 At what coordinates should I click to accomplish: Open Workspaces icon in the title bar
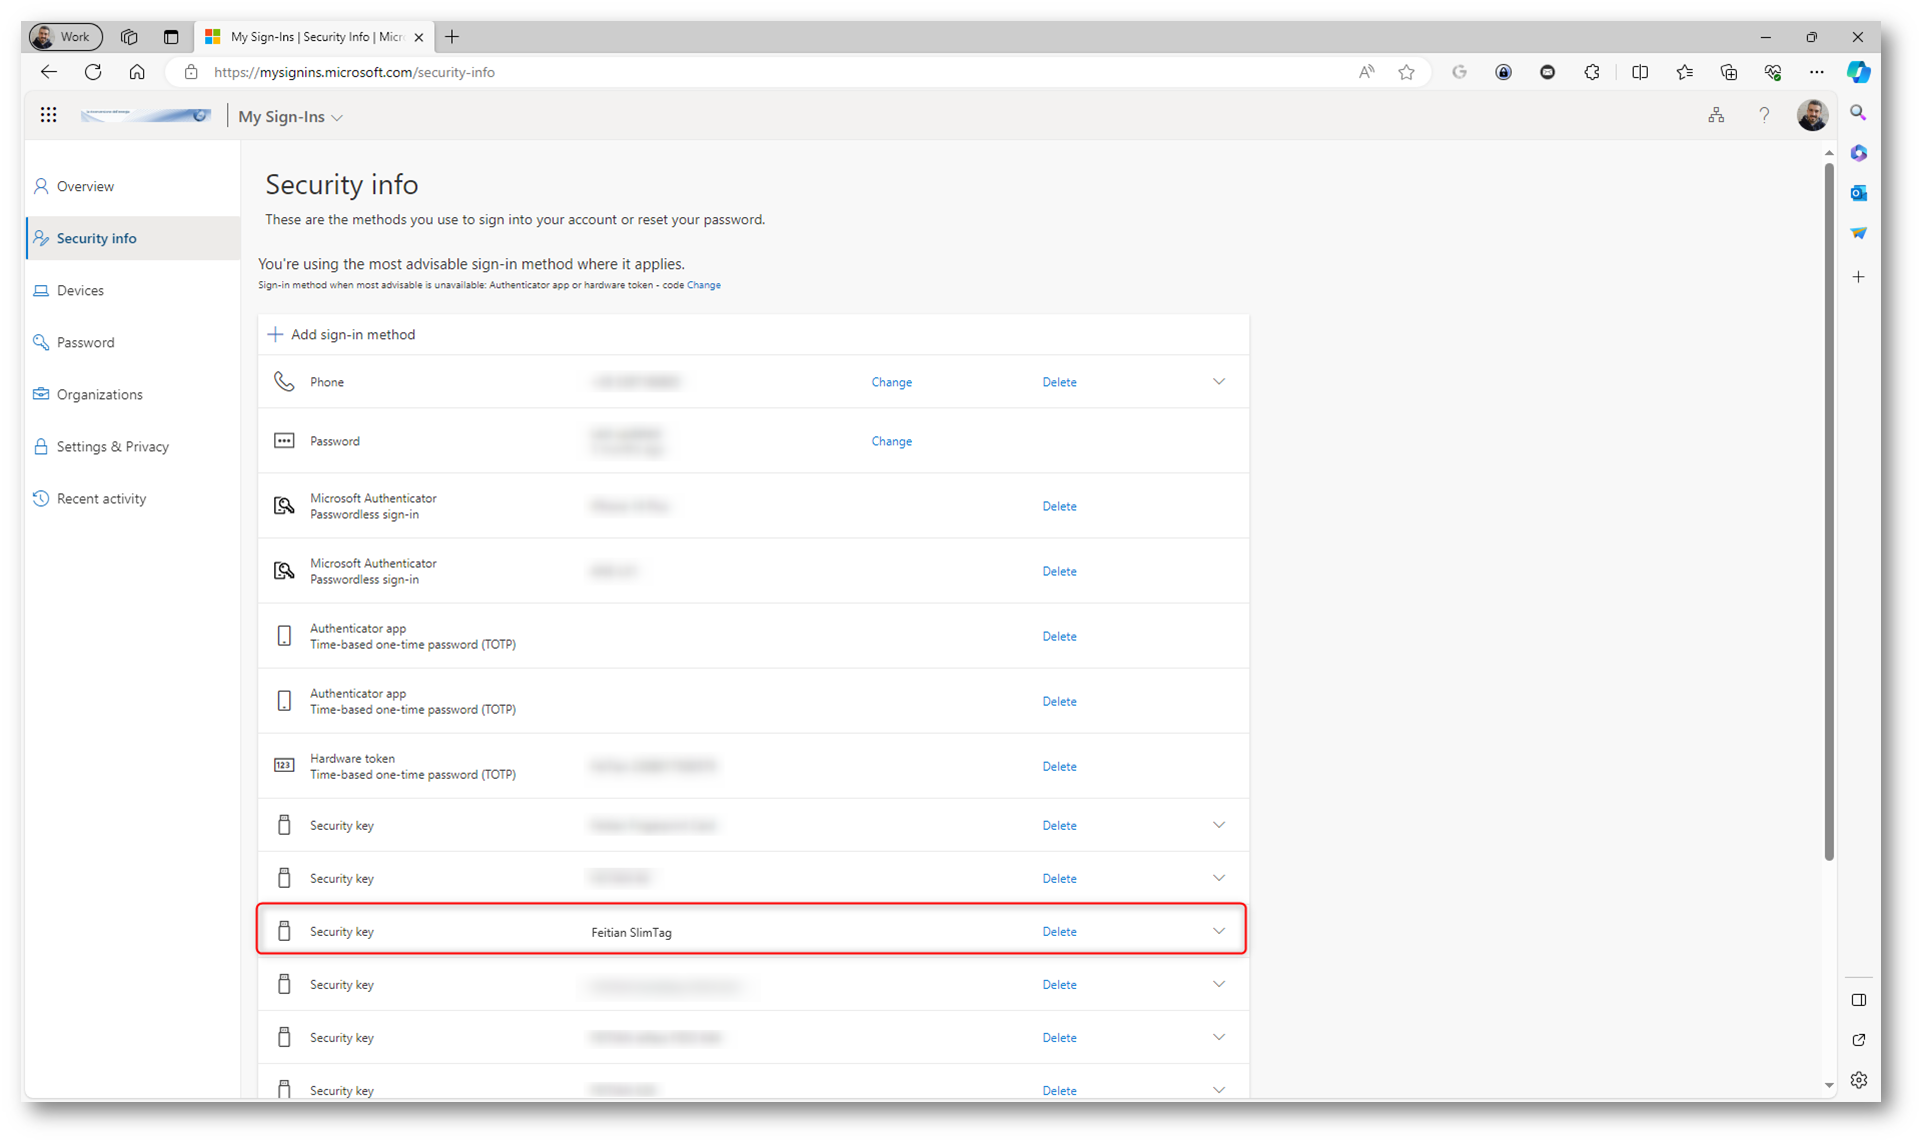pyautogui.click(x=129, y=37)
